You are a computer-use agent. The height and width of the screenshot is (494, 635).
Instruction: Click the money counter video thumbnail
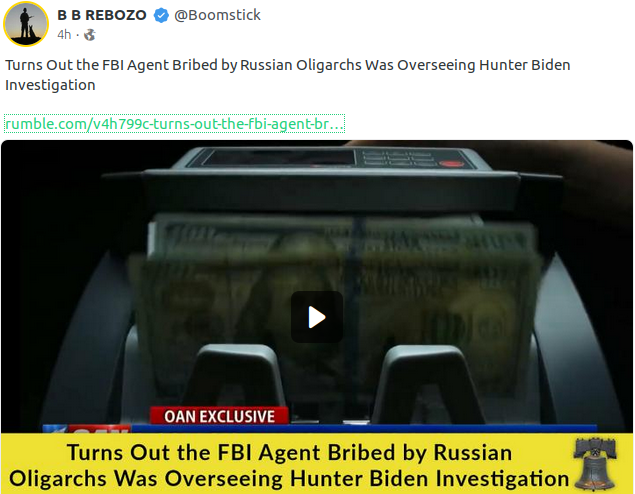(317, 287)
